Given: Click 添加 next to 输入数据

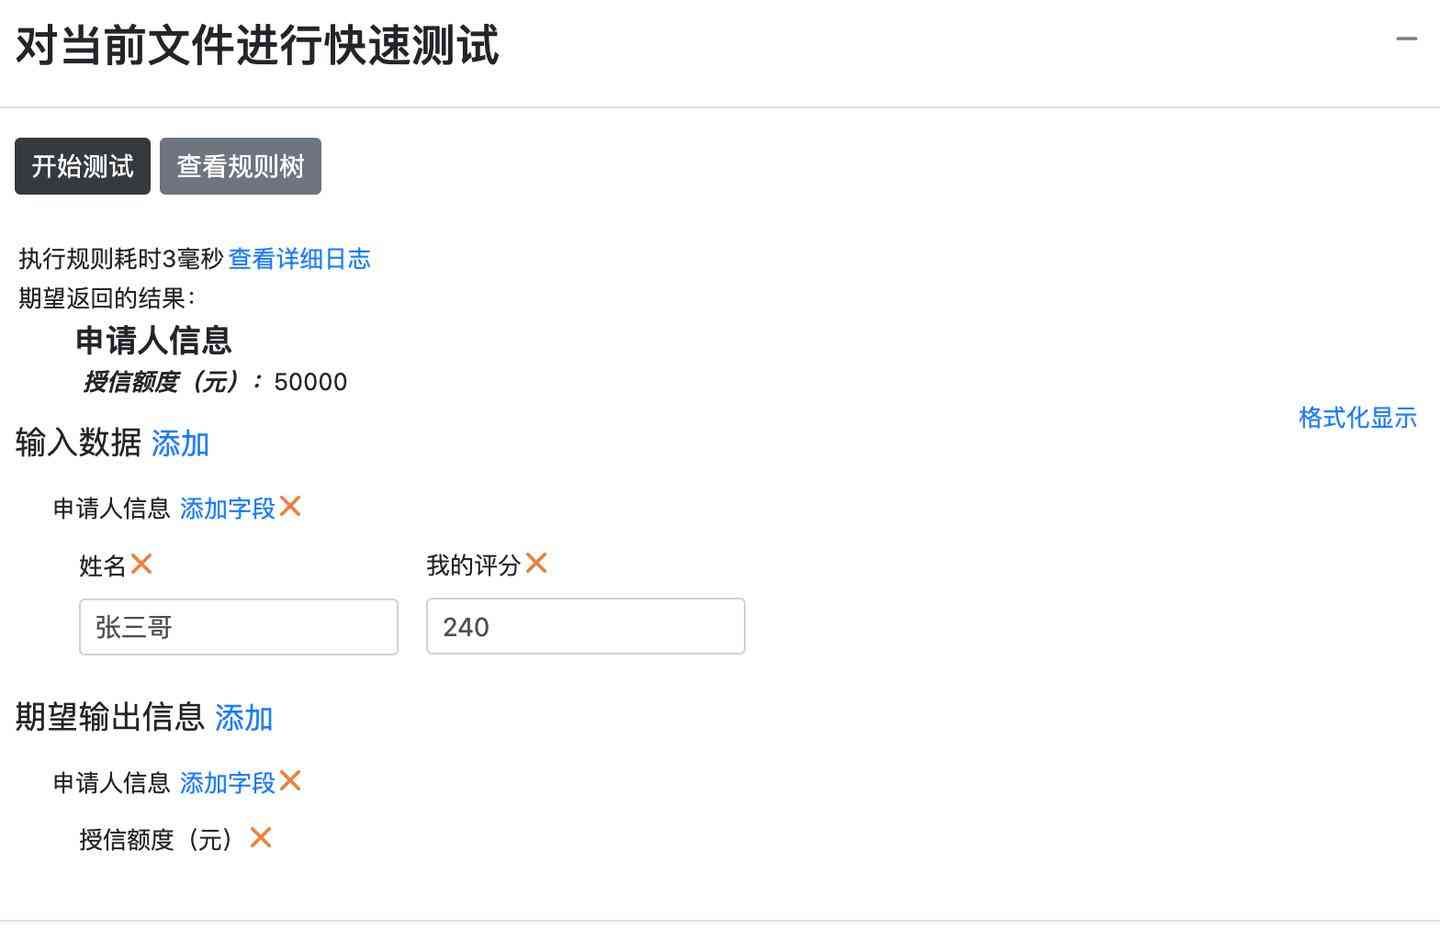Looking at the screenshot, I should (x=180, y=443).
